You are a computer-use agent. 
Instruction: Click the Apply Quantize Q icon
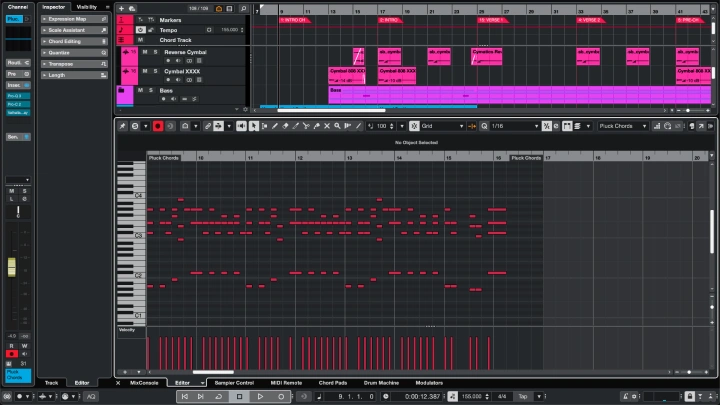(484, 126)
